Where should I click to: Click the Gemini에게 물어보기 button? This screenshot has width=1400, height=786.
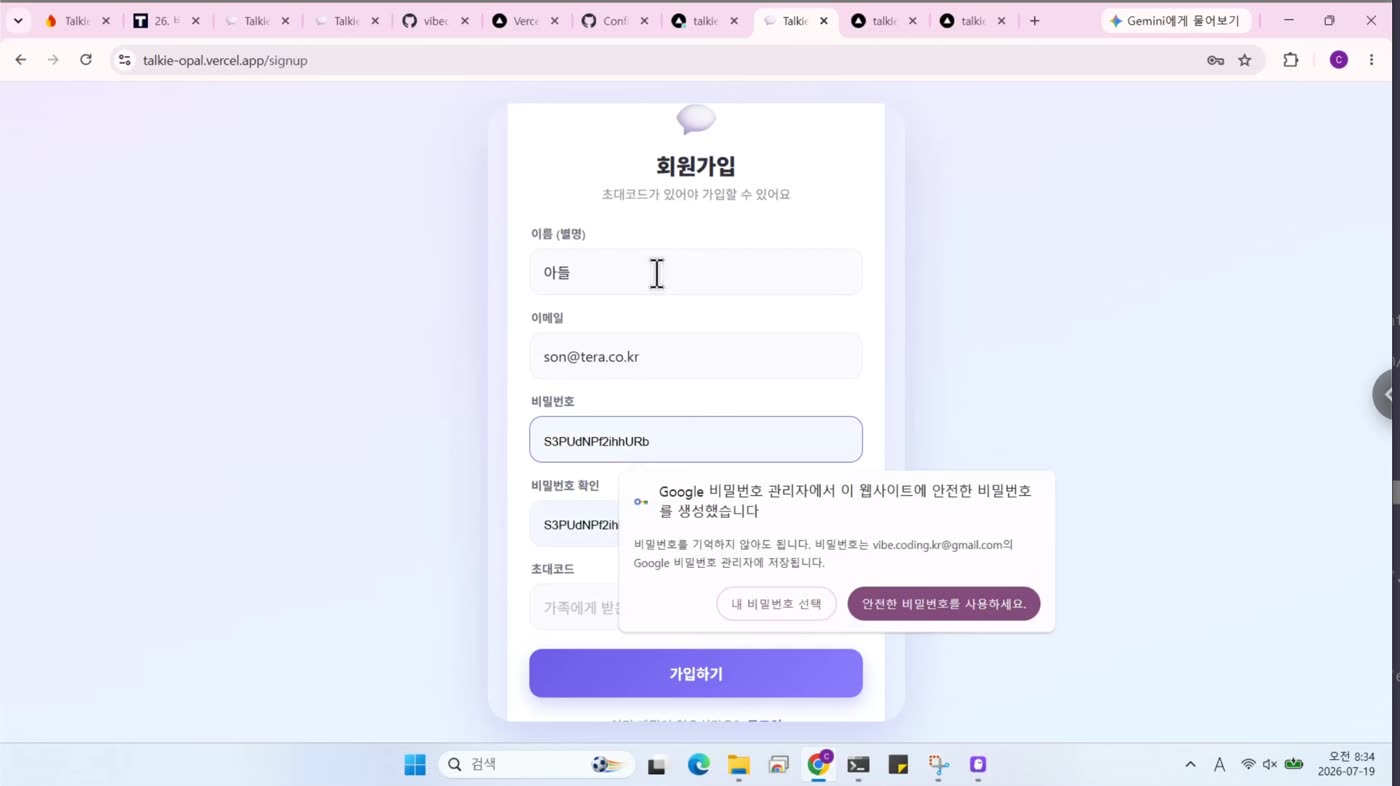(1176, 21)
